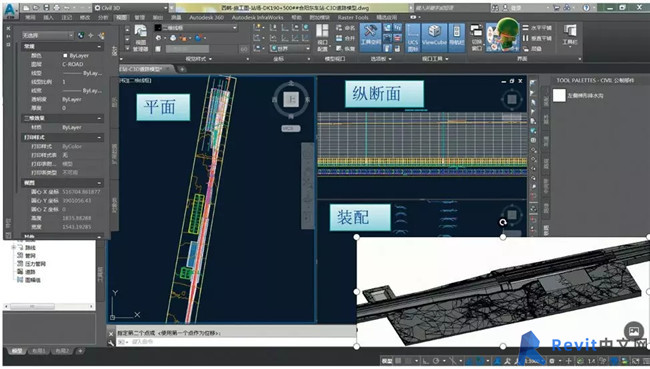The height and width of the screenshot is (369, 650).
Task: Select the 水平平铺 tile horizontally button
Action: pyautogui.click(x=537, y=28)
